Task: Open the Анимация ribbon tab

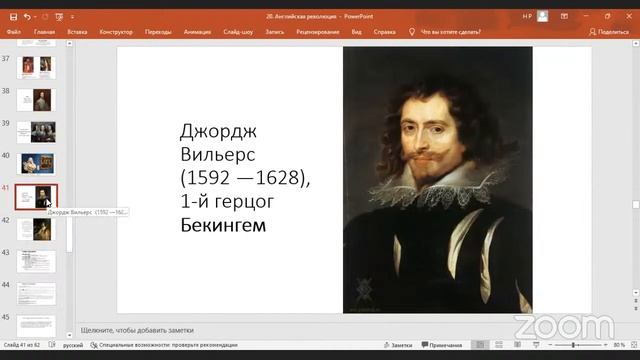Action: pos(197,32)
